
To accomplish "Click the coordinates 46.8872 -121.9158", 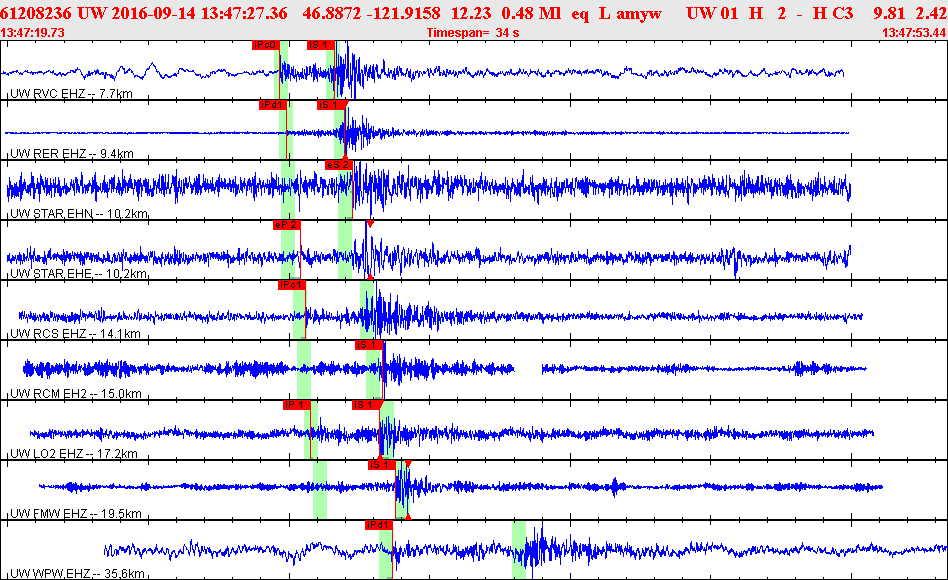I will 371,13.
